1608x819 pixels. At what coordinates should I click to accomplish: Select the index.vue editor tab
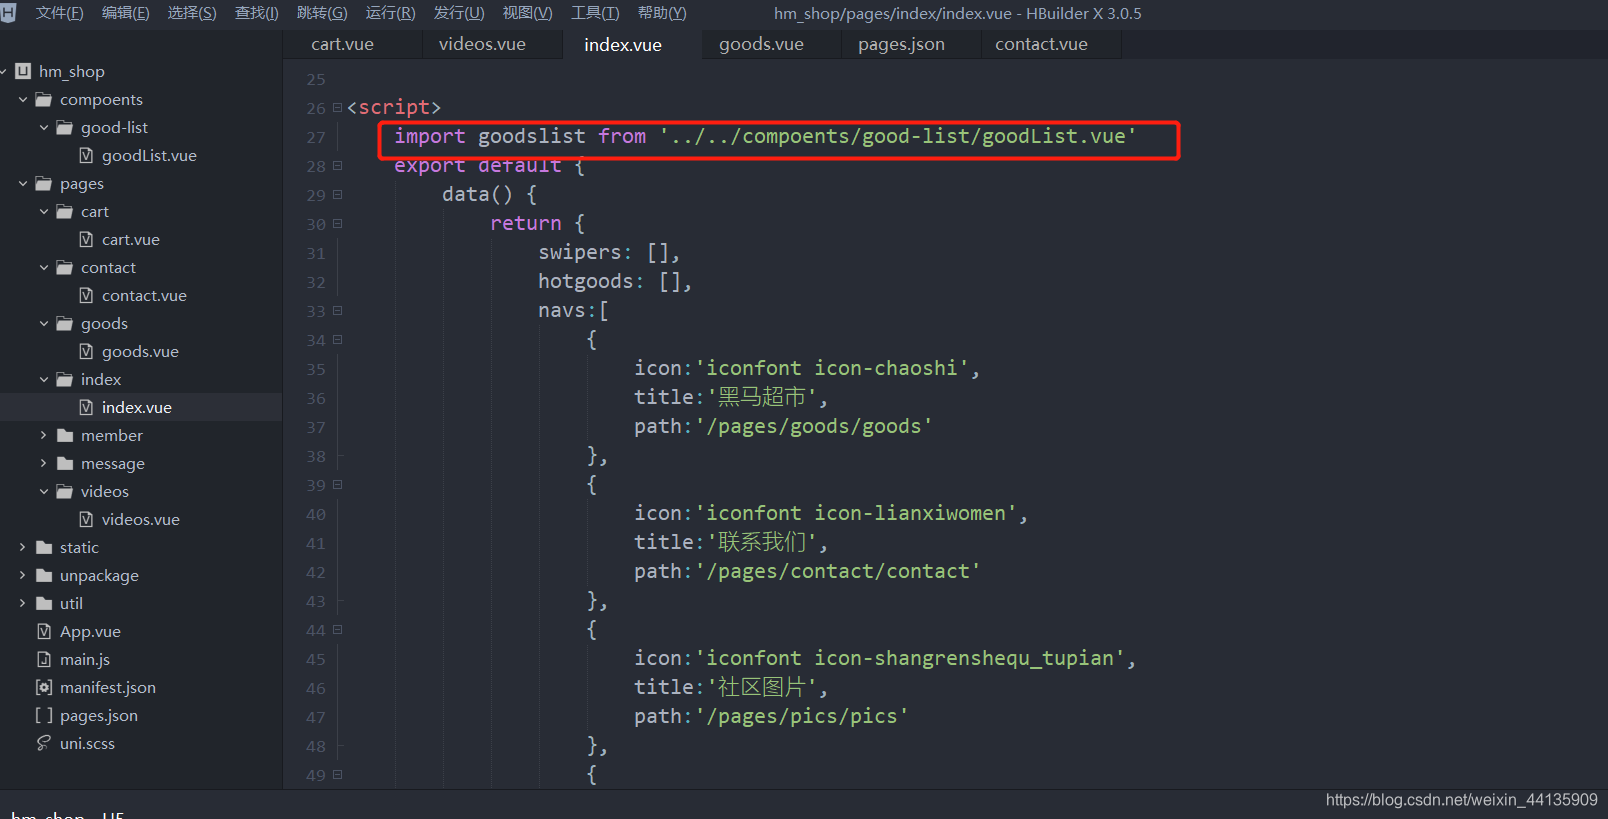[x=623, y=44]
